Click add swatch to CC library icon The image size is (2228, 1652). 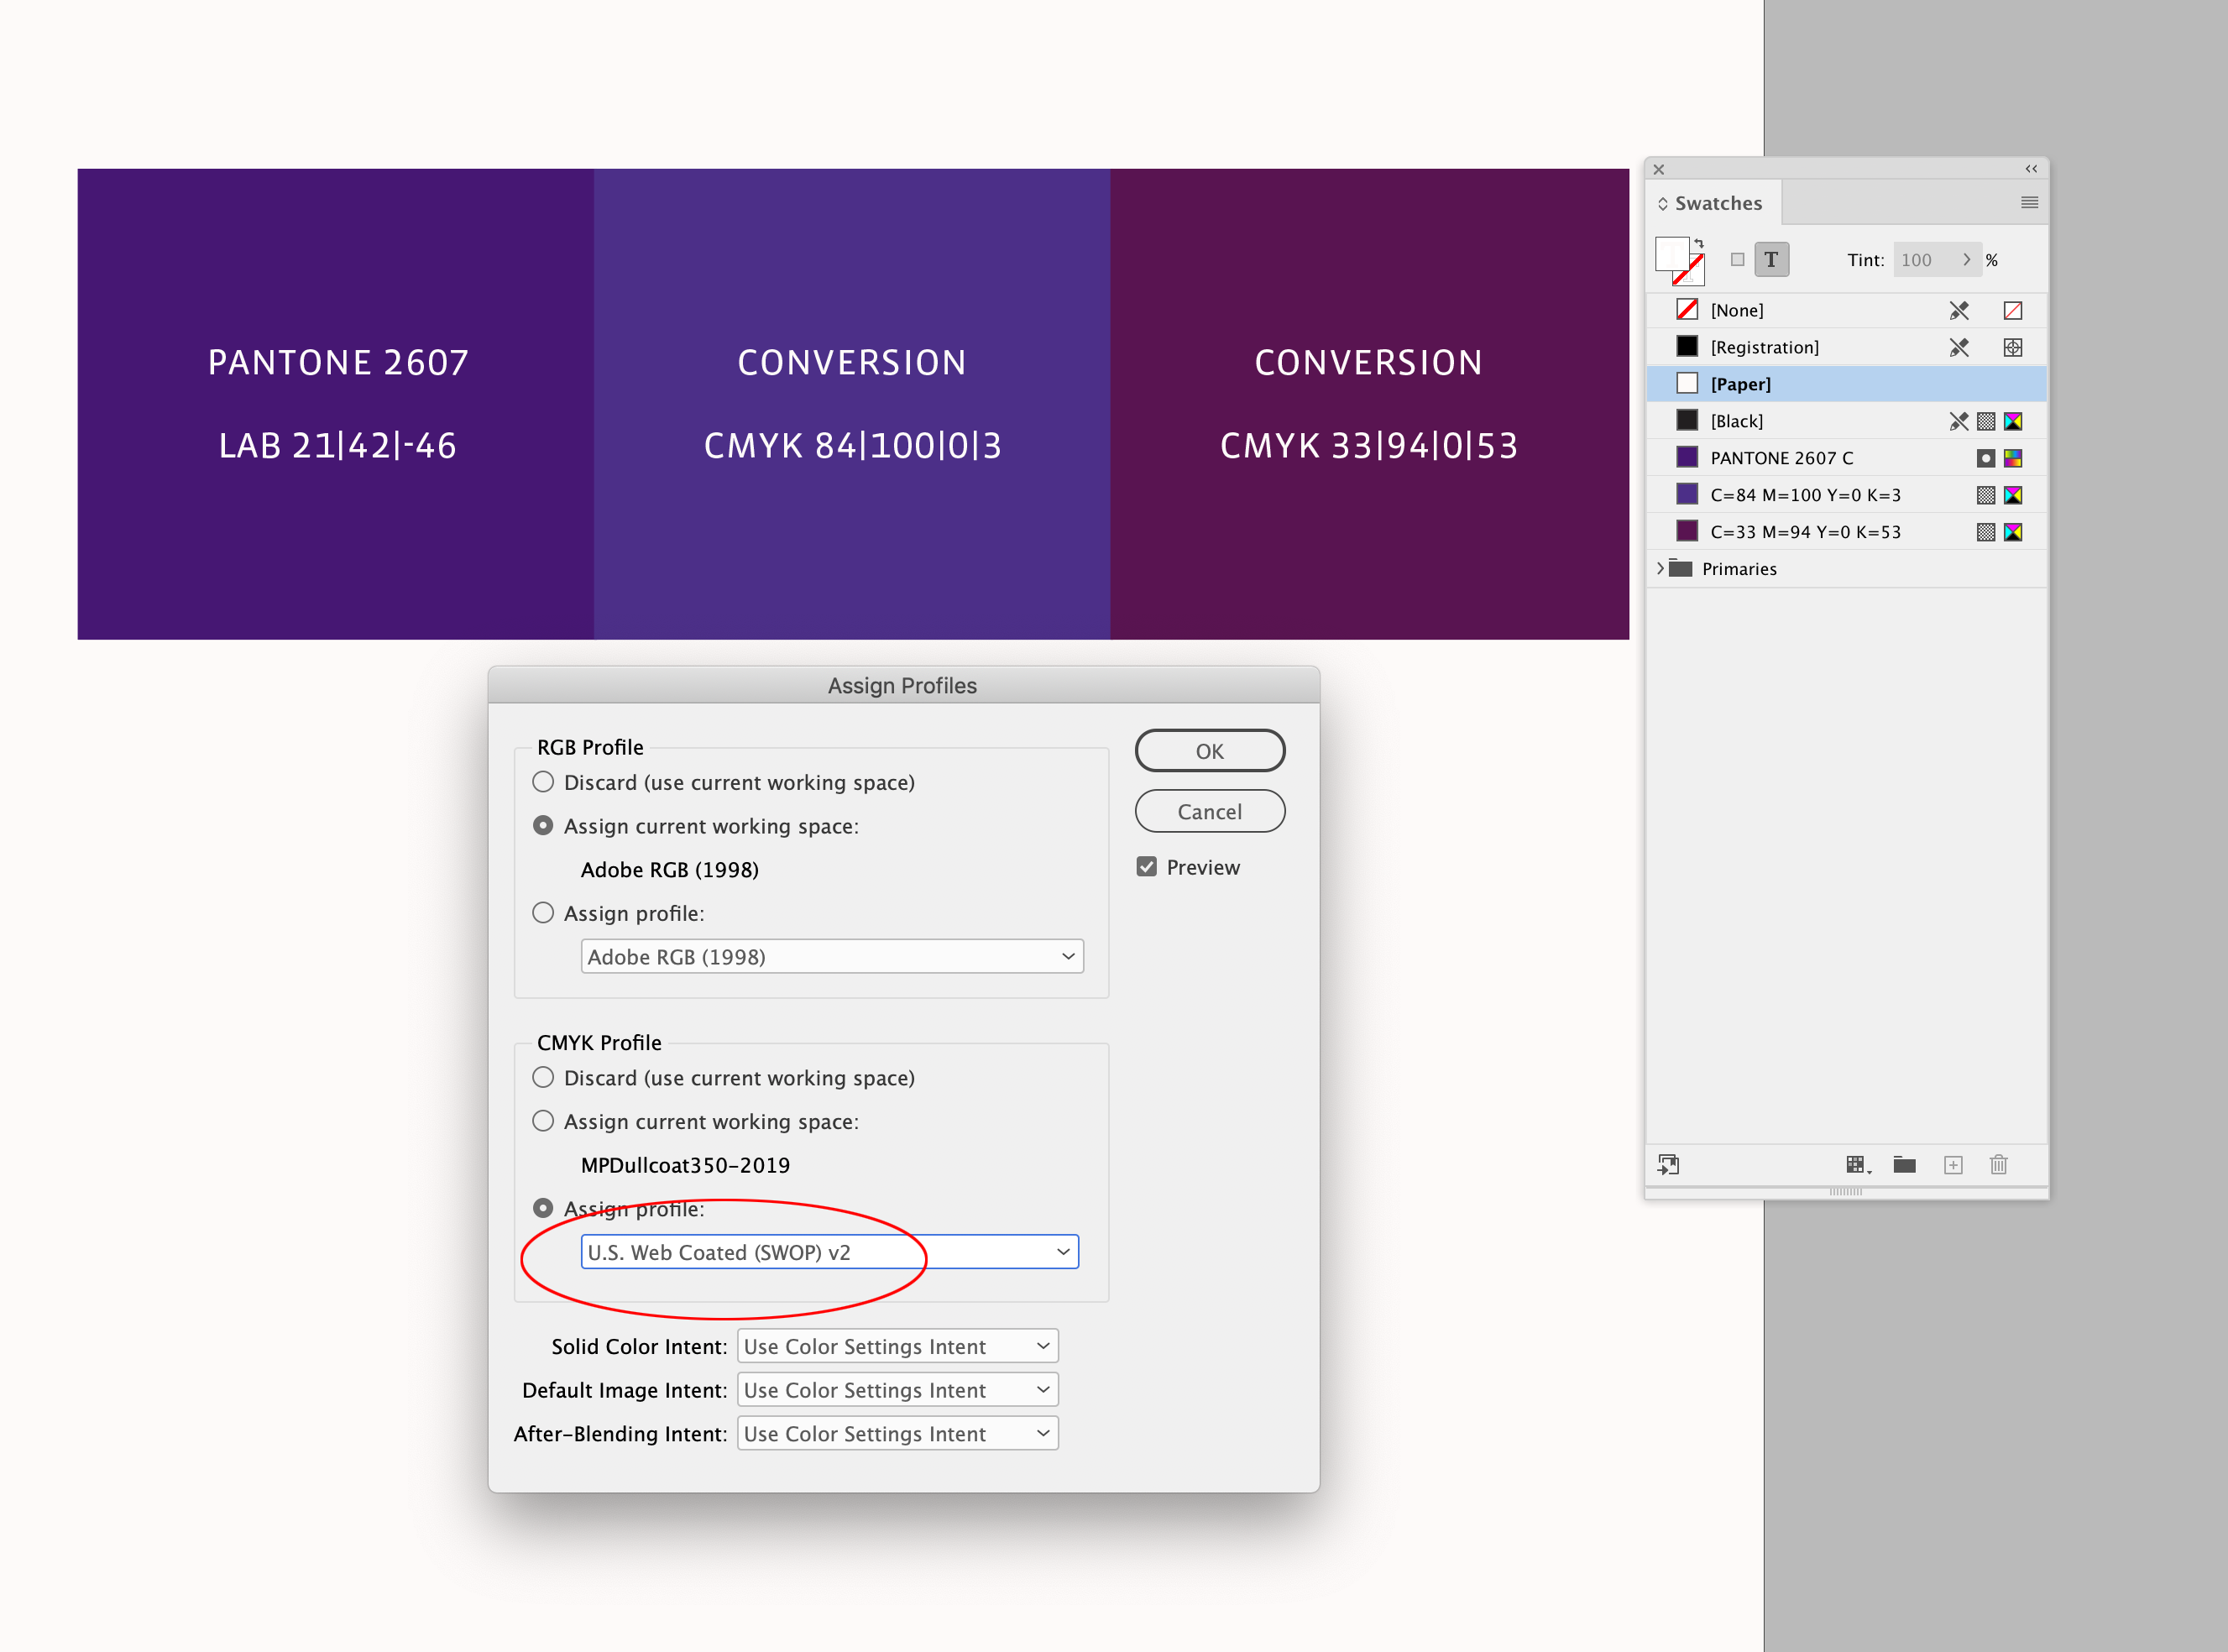pyautogui.click(x=1668, y=1164)
